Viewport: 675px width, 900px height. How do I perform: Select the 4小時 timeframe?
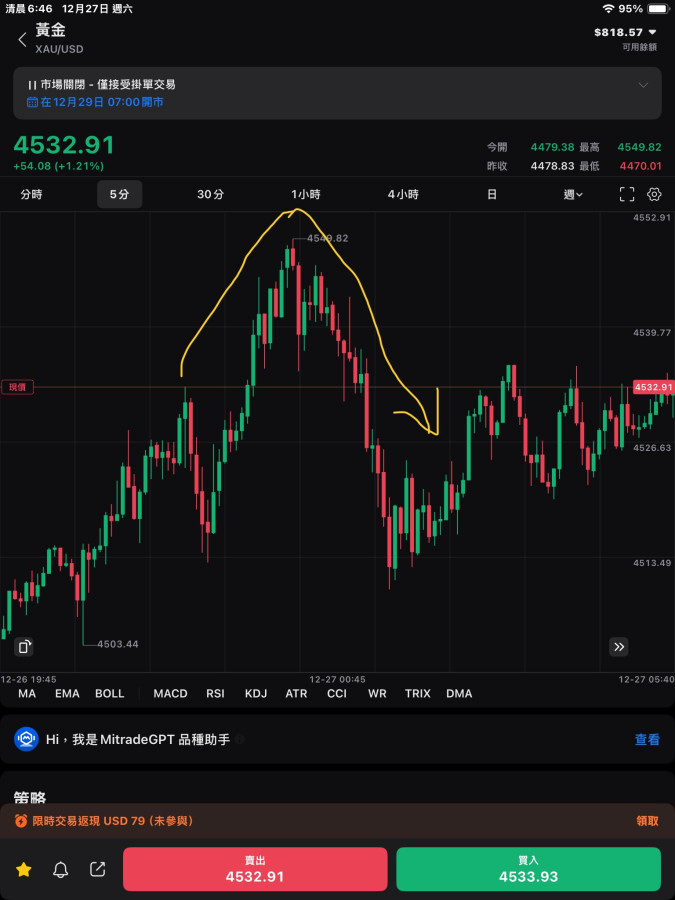(x=403, y=195)
